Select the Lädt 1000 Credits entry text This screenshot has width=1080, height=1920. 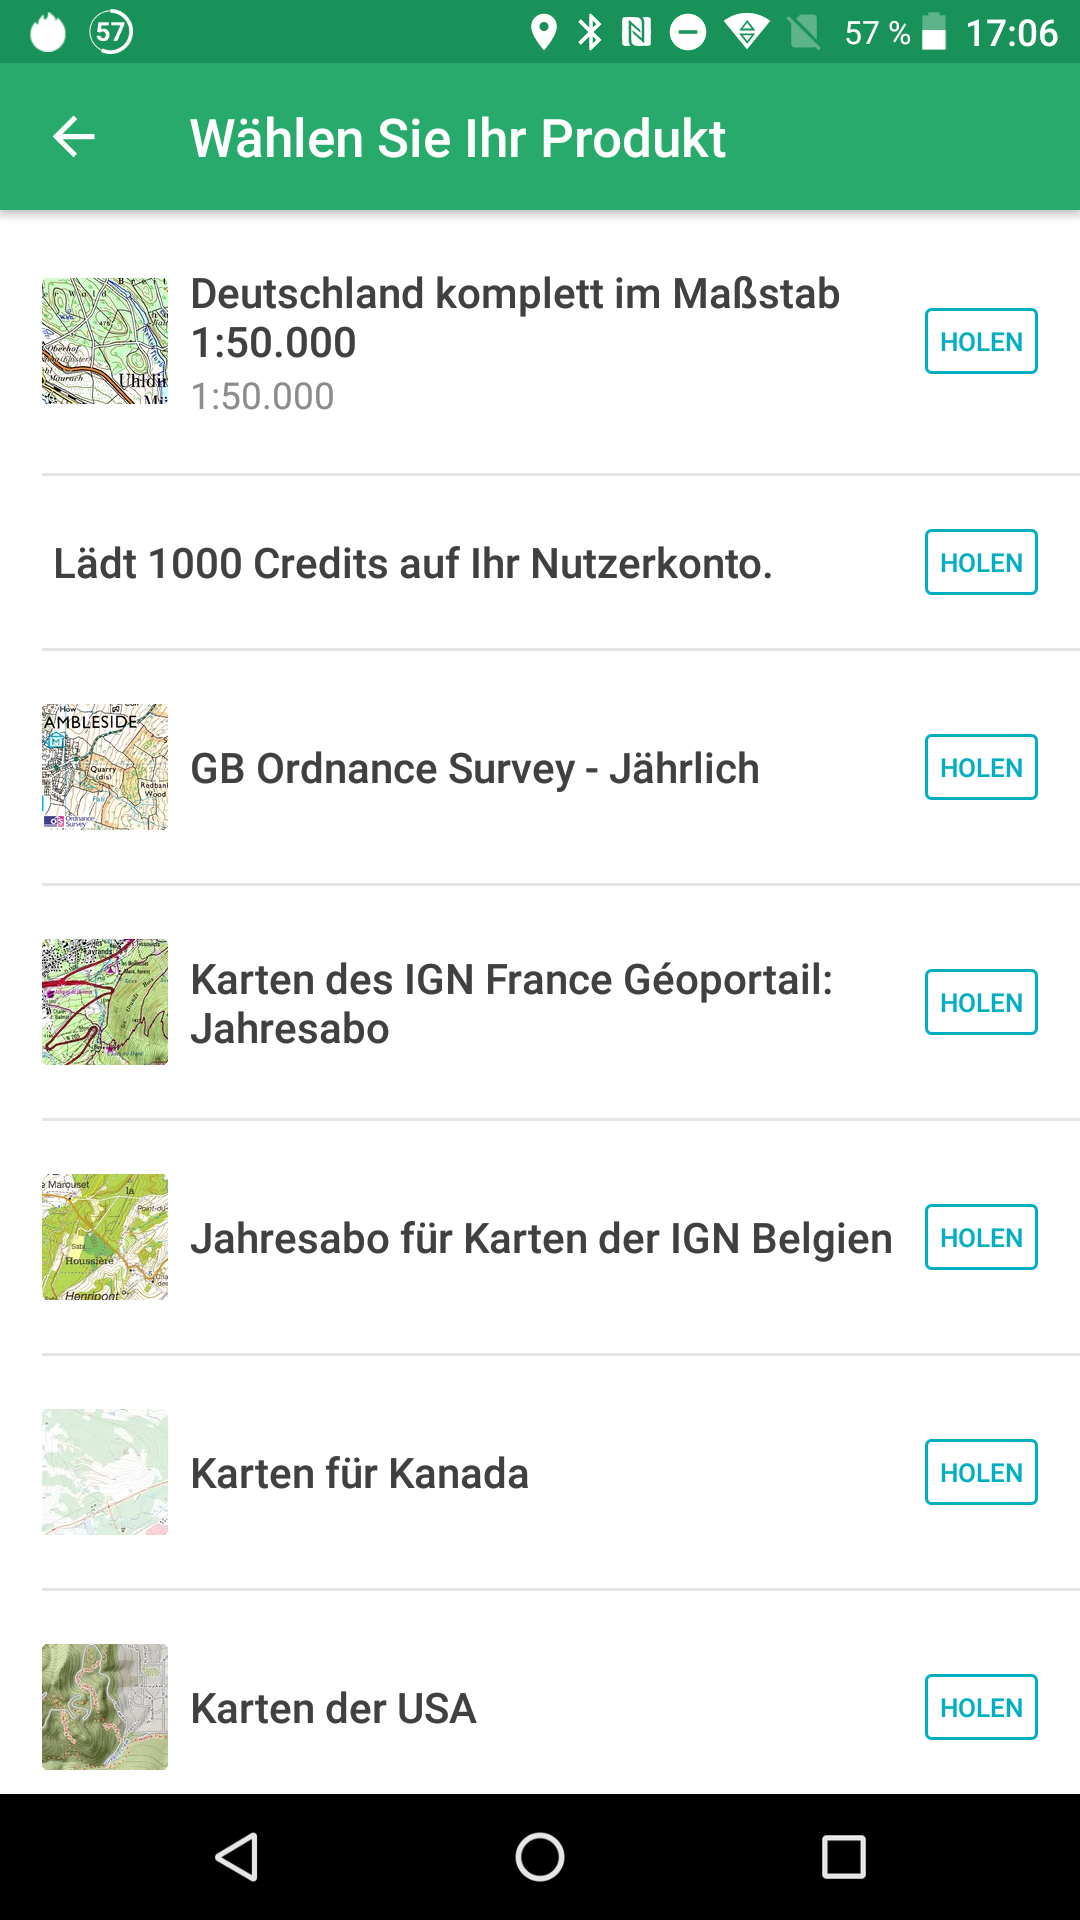coord(412,563)
